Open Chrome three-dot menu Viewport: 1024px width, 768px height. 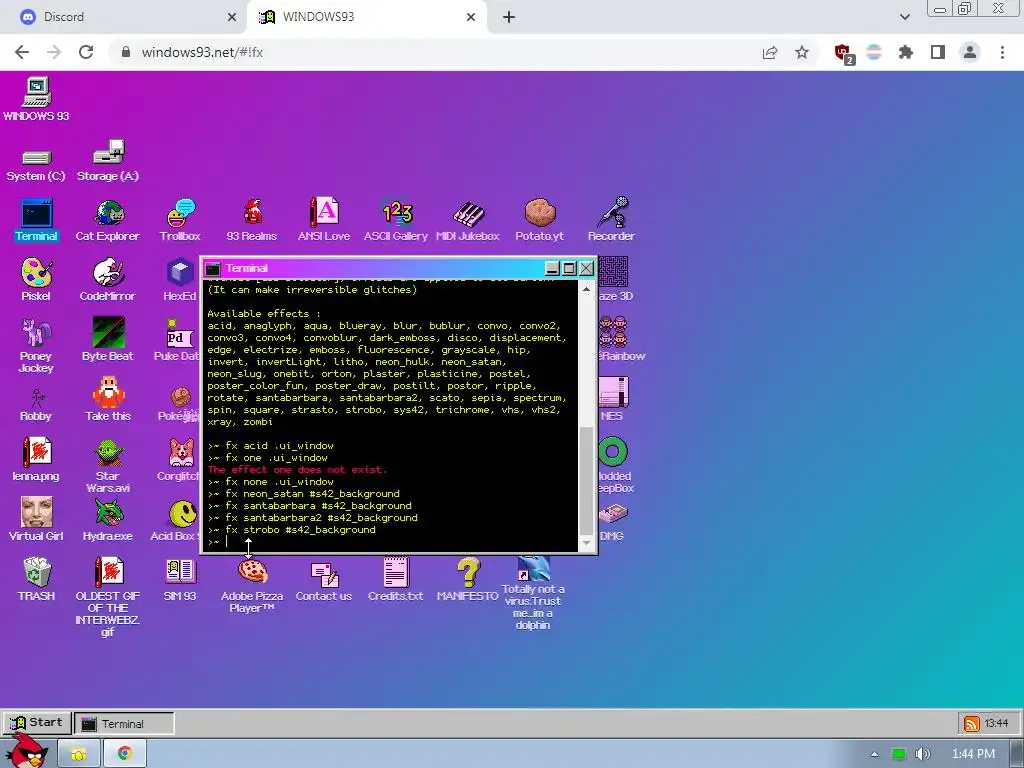pos(1002,52)
